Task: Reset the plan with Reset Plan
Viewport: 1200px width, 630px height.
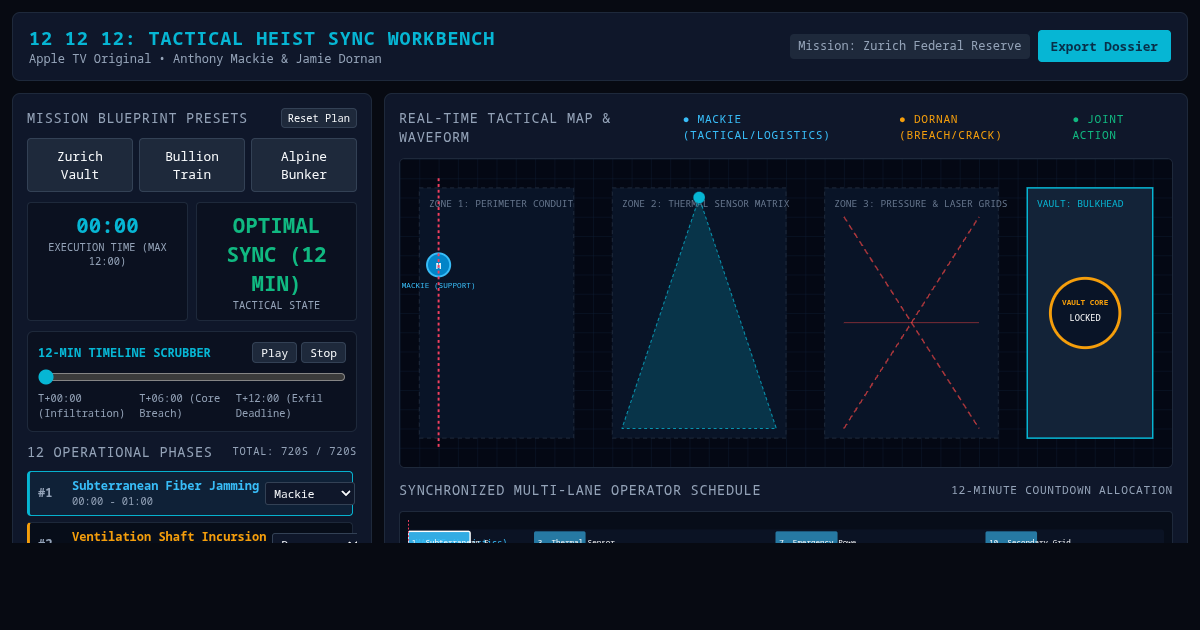Action: [319, 118]
